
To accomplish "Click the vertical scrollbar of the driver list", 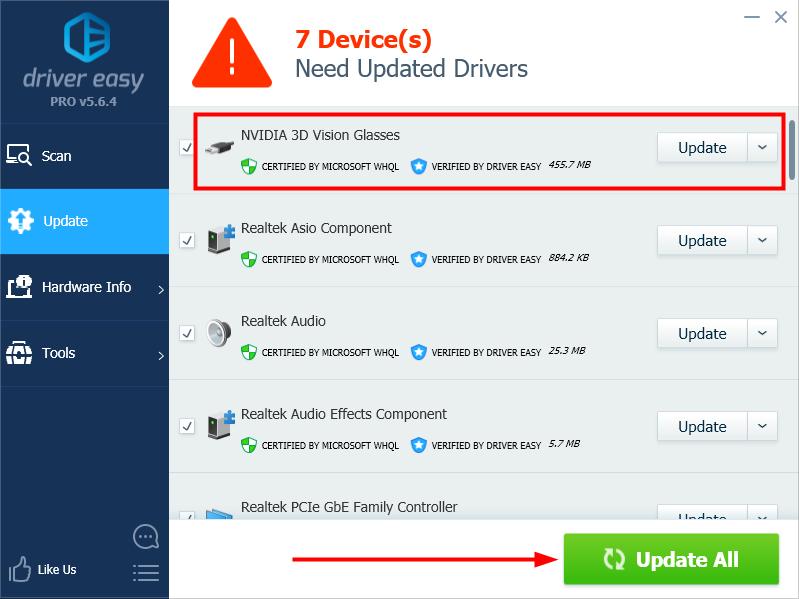I will coord(792,150).
